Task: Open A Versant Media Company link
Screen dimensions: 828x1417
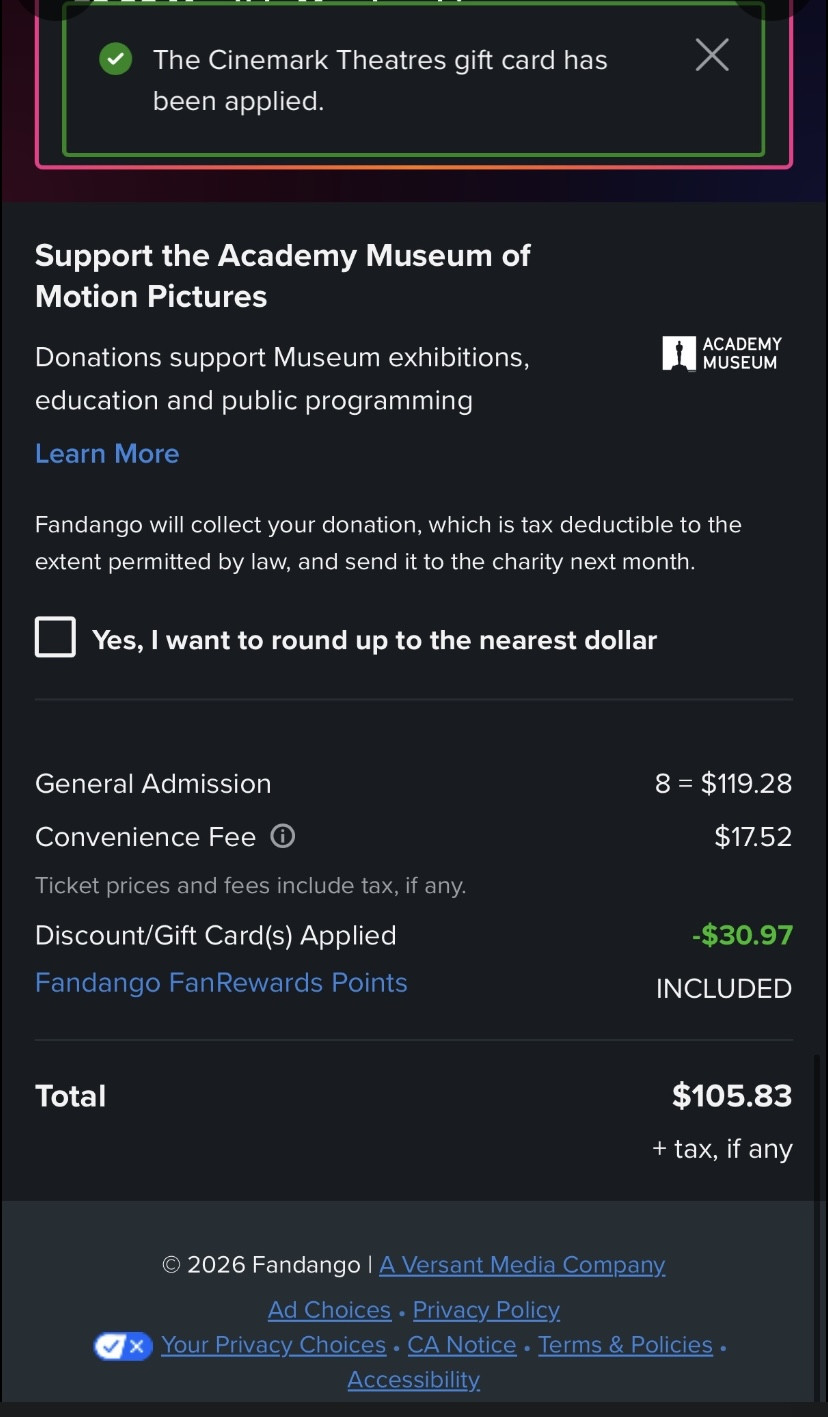Action: pyautogui.click(x=522, y=1264)
